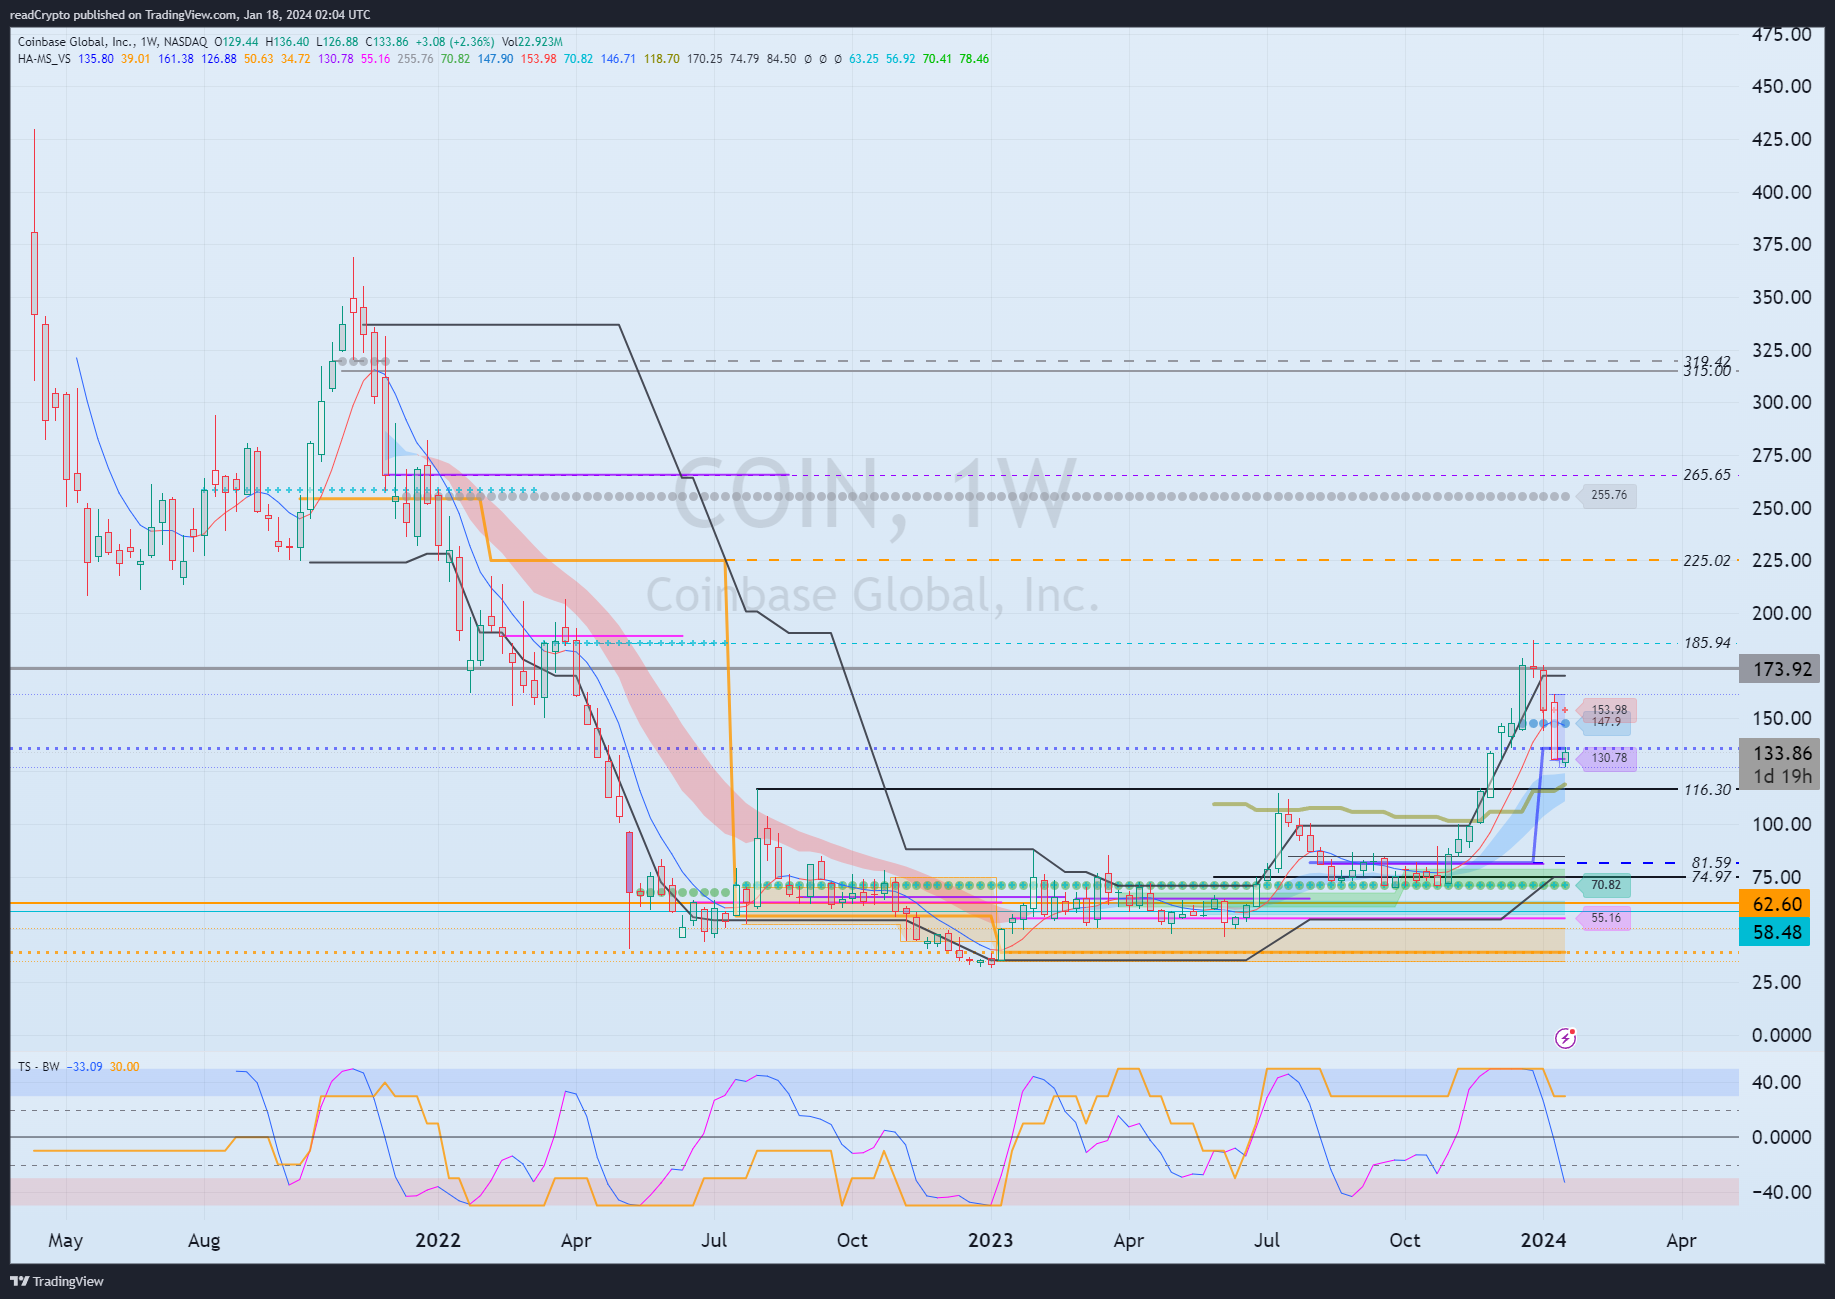Click the Aug label on time axis
The image size is (1835, 1299).
[x=204, y=1240]
